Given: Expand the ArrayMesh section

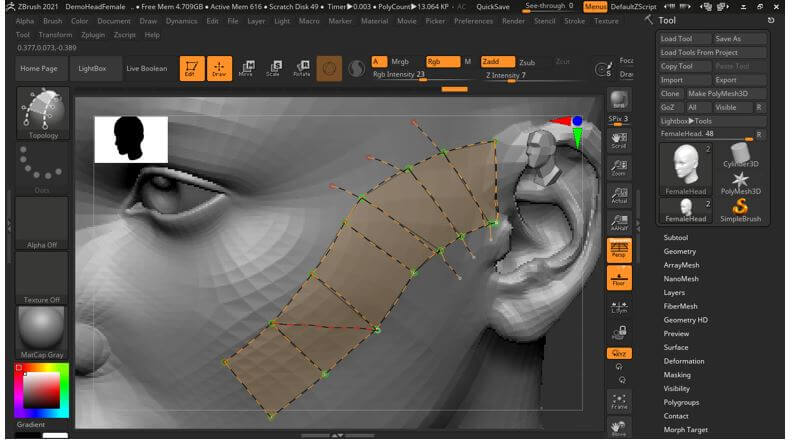Looking at the screenshot, I should 681,265.
